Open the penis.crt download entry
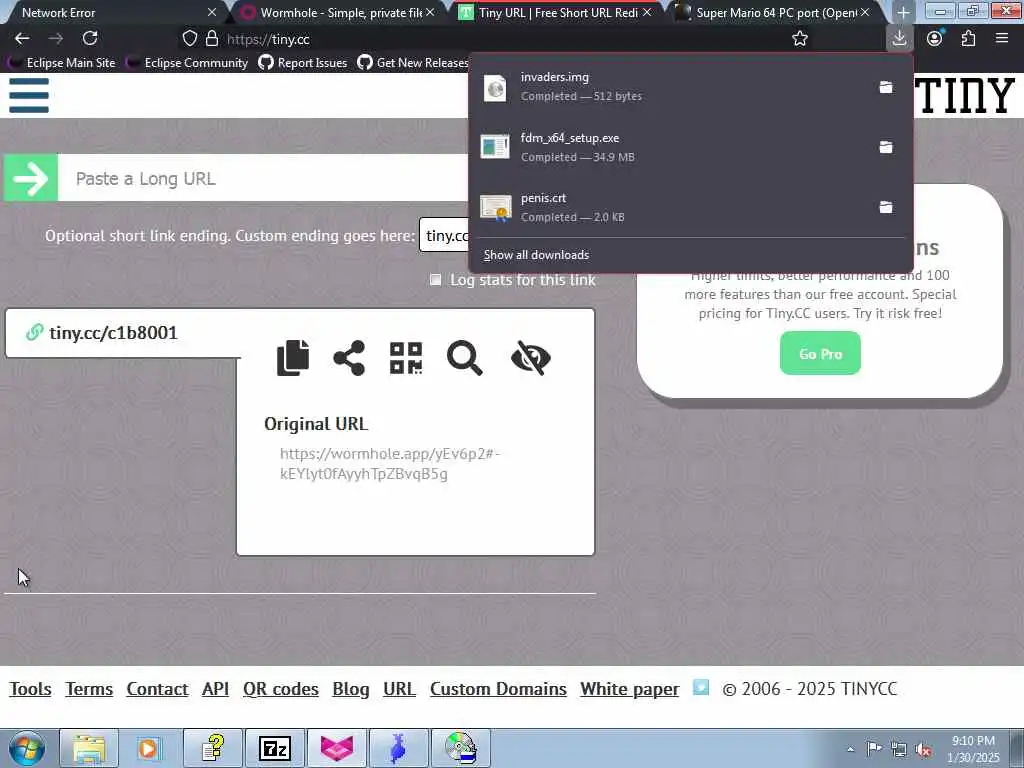Image resolution: width=1024 pixels, height=768 pixels. [x=673, y=207]
